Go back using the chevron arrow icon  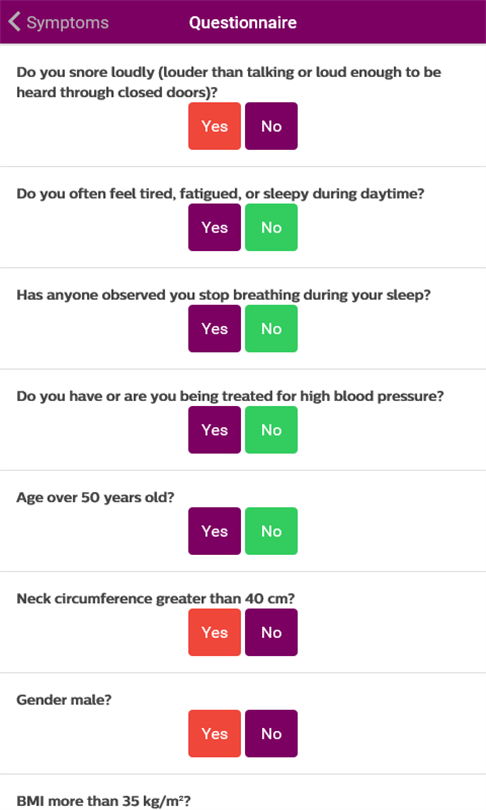tap(14, 22)
